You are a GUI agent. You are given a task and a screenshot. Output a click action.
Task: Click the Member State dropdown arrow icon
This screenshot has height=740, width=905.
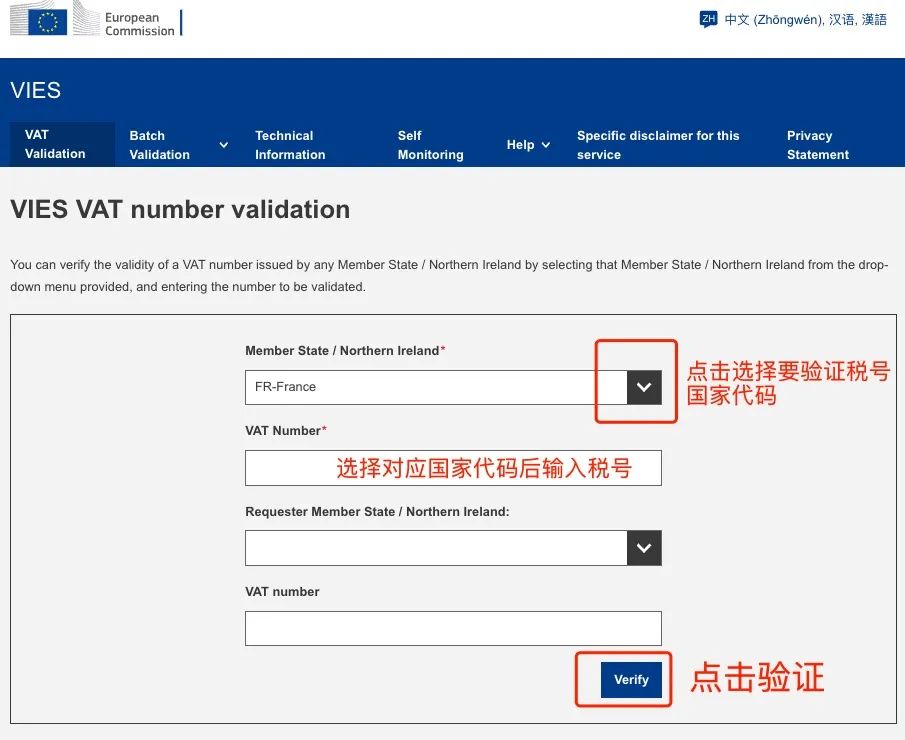644,387
